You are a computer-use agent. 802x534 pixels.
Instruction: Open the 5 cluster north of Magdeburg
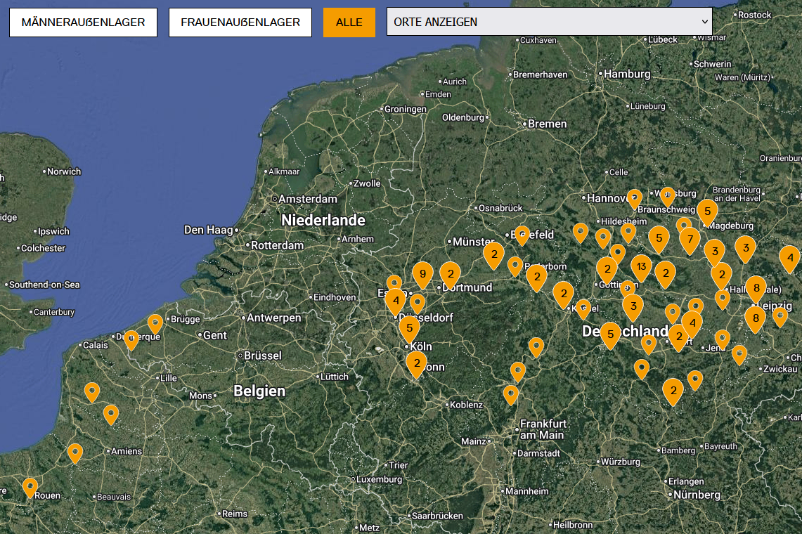click(707, 211)
